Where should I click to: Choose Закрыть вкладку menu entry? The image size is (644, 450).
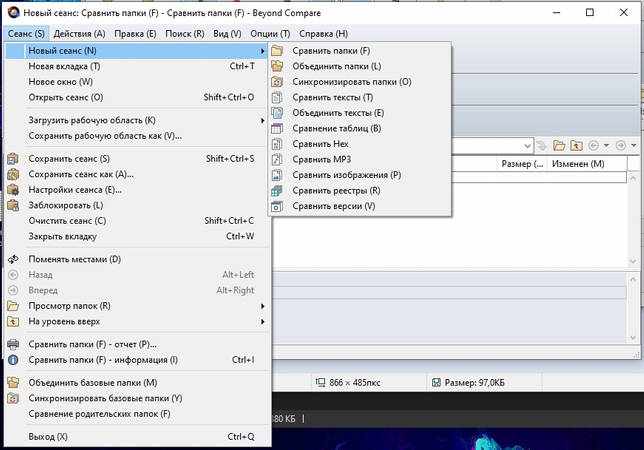138,236
